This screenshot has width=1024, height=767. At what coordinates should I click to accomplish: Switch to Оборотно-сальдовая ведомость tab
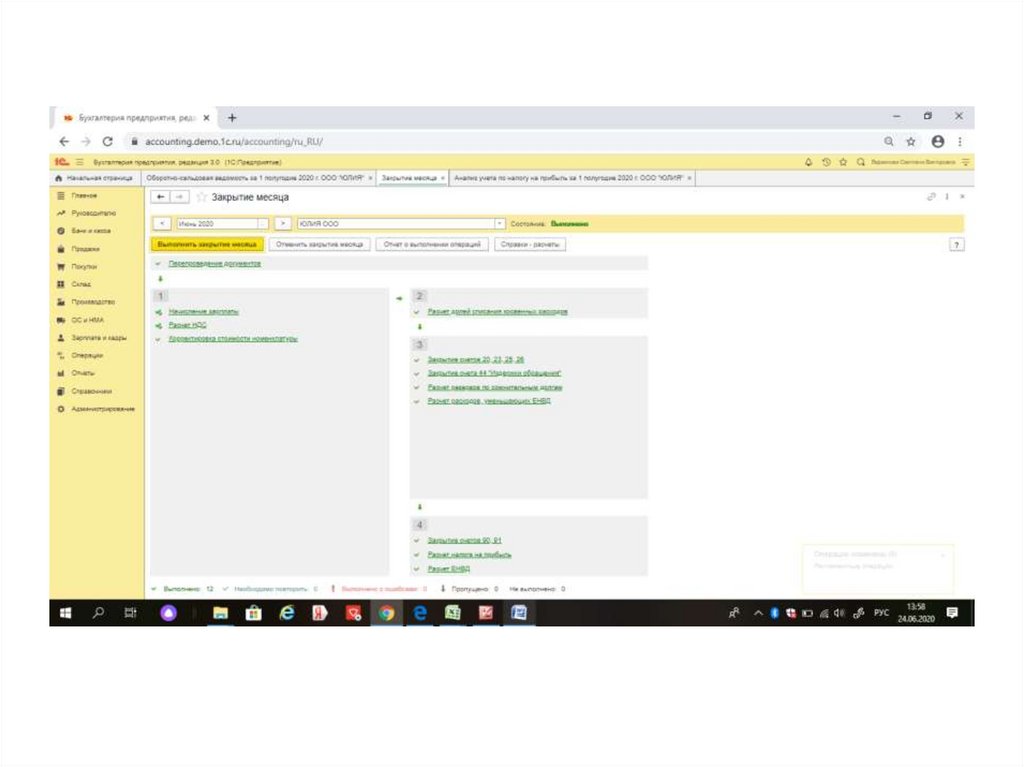click(258, 178)
